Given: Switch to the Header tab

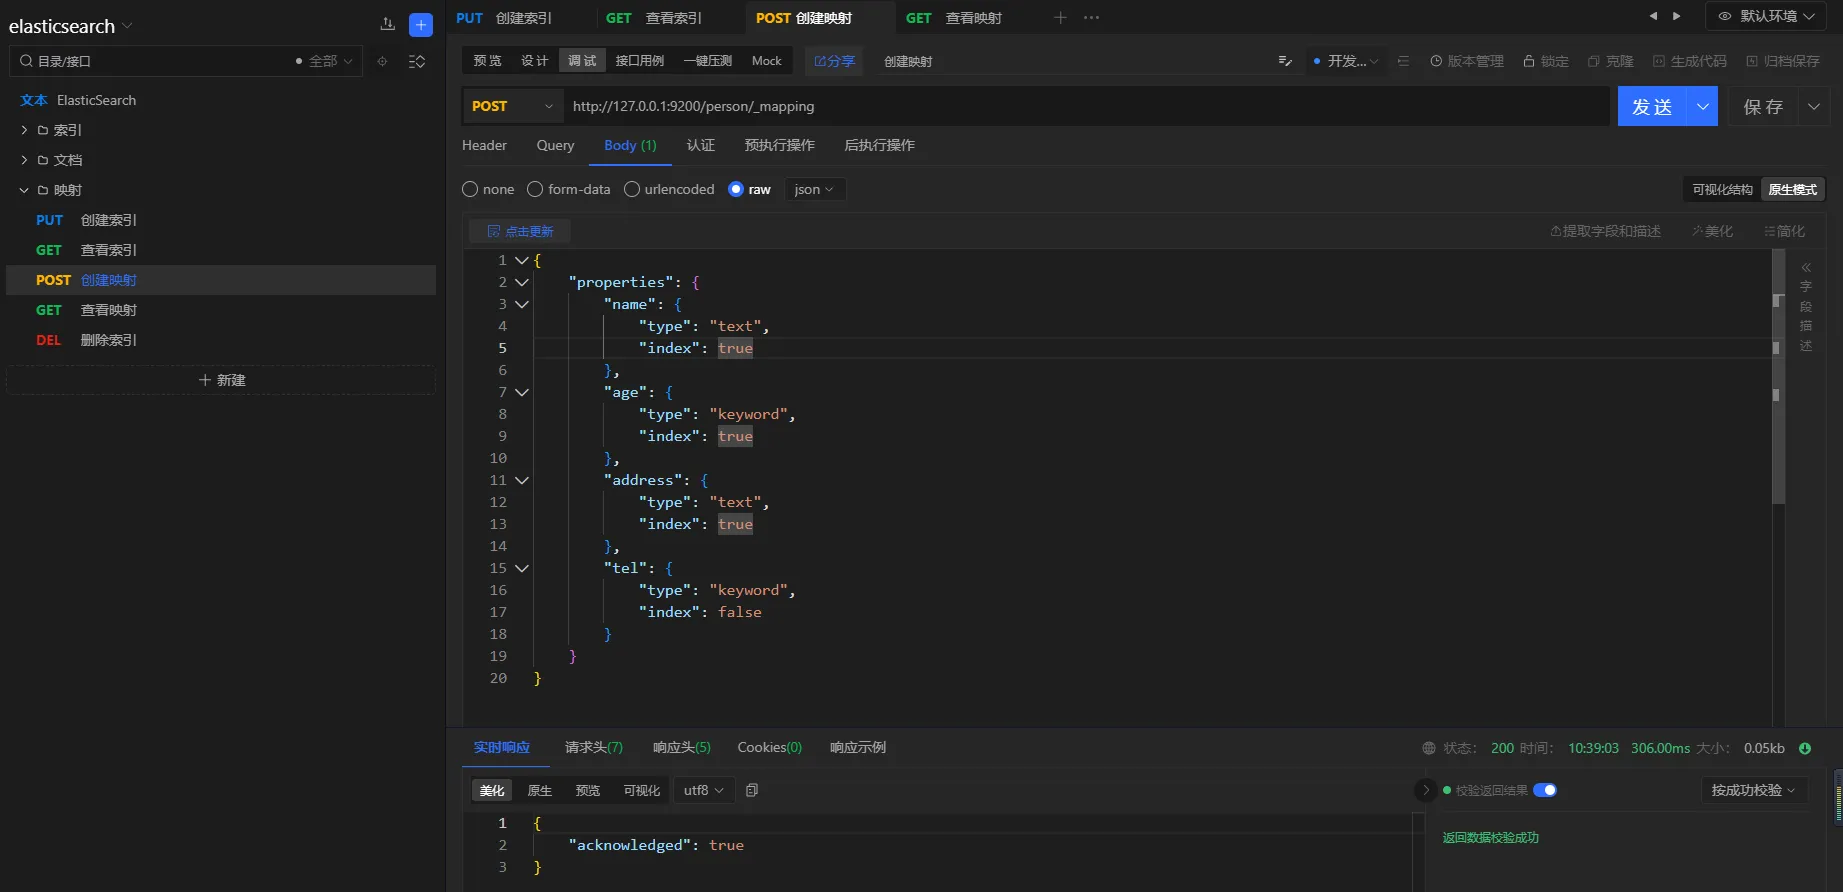Looking at the screenshot, I should (484, 145).
